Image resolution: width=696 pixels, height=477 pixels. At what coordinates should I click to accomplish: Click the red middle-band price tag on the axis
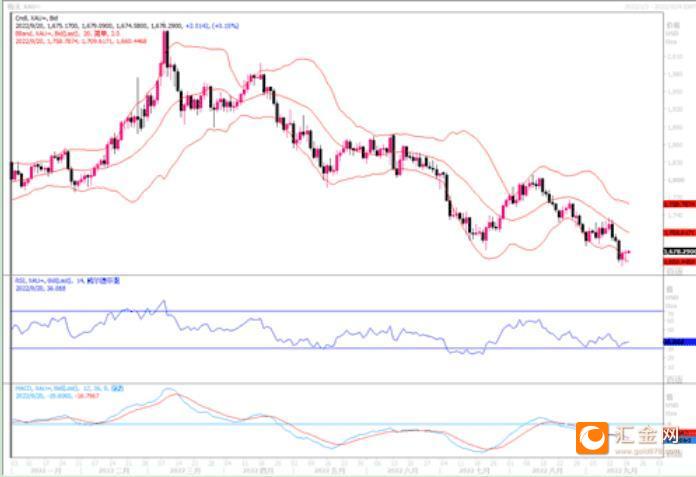click(679, 233)
